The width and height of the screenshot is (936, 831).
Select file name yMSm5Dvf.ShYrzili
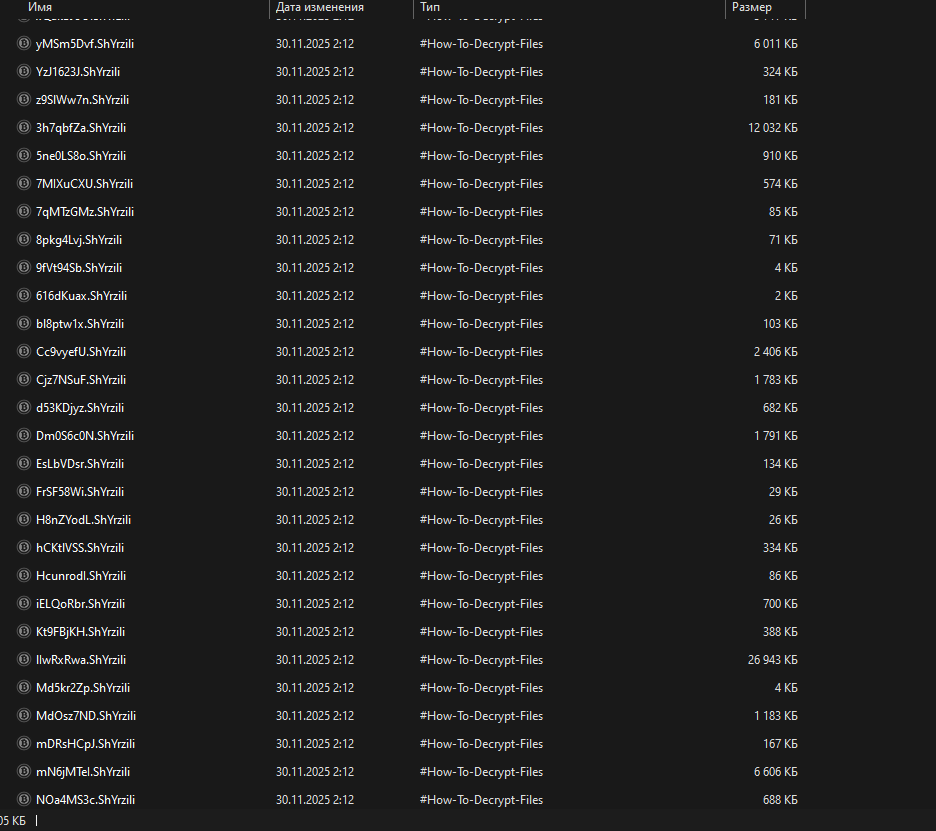[85, 44]
